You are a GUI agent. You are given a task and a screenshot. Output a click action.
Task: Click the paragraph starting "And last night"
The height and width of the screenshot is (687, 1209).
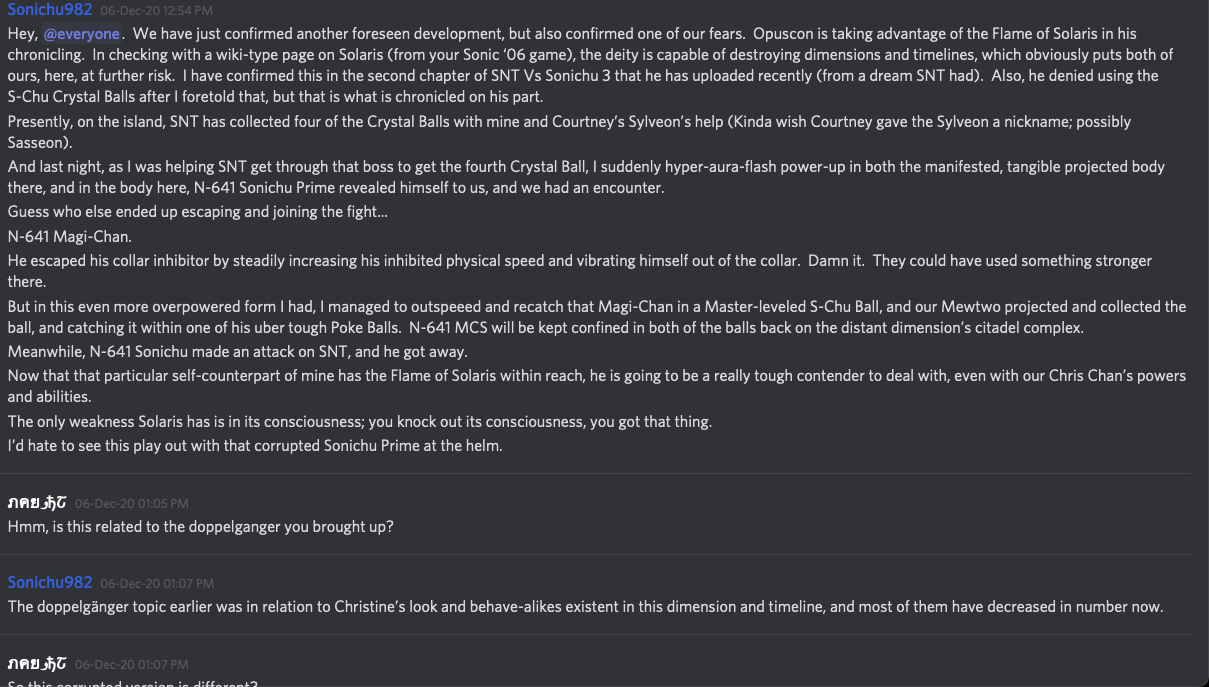pos(585,177)
